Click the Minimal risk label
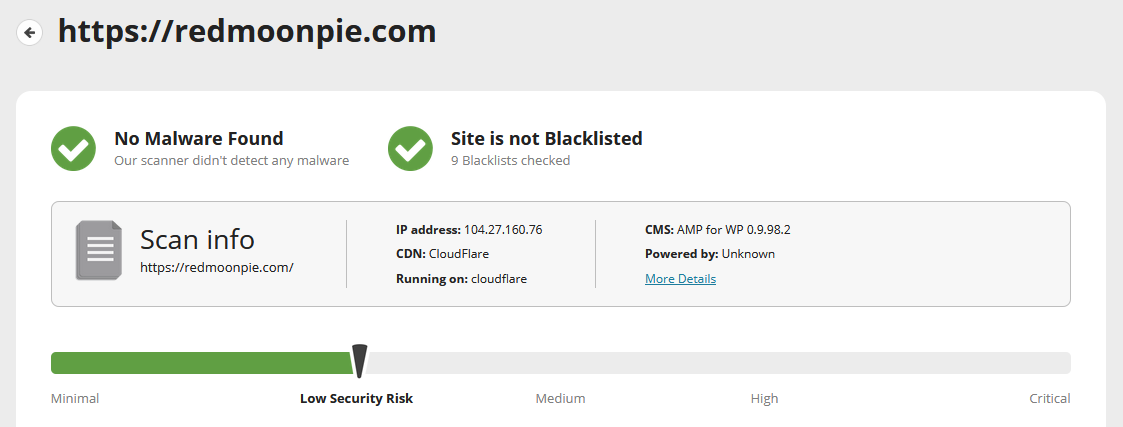This screenshot has height=427, width=1123. pos(75,398)
